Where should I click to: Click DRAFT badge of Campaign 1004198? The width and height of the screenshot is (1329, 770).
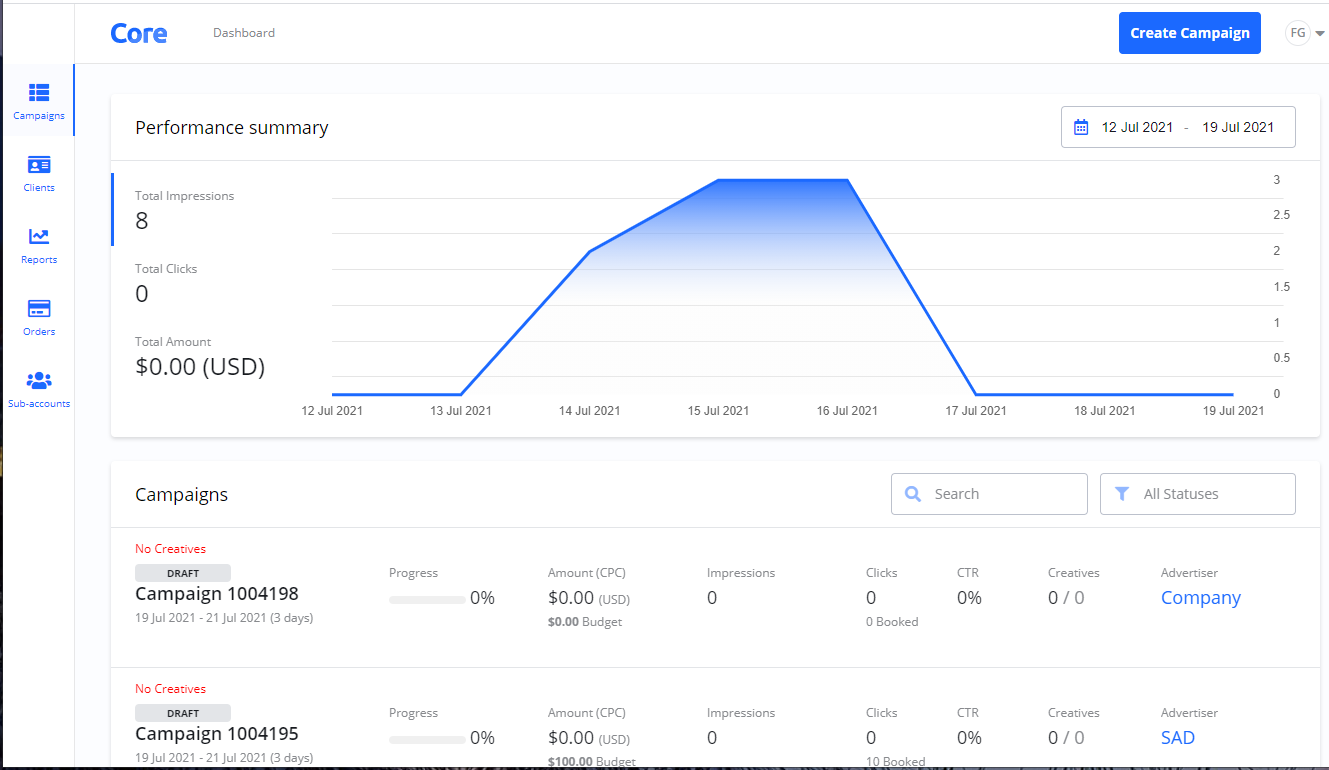[183, 573]
